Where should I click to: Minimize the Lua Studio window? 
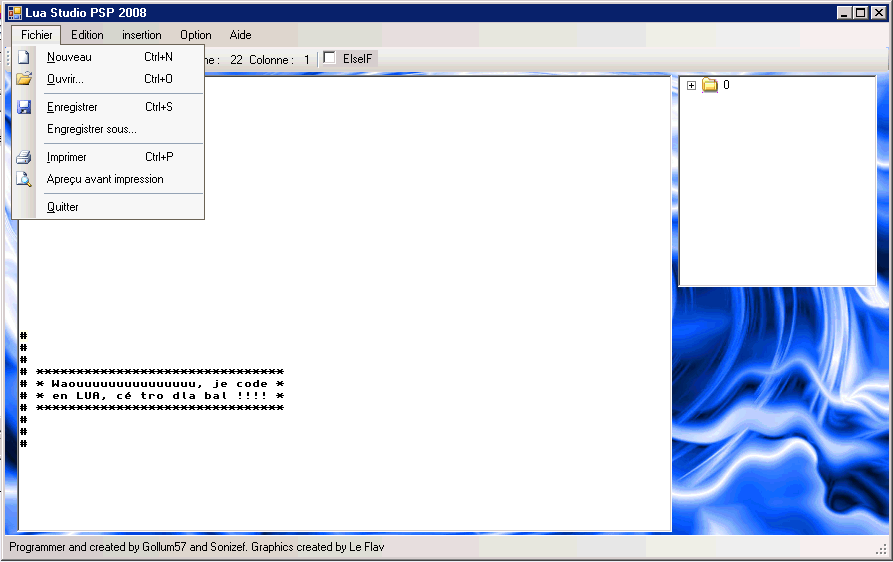coord(845,13)
